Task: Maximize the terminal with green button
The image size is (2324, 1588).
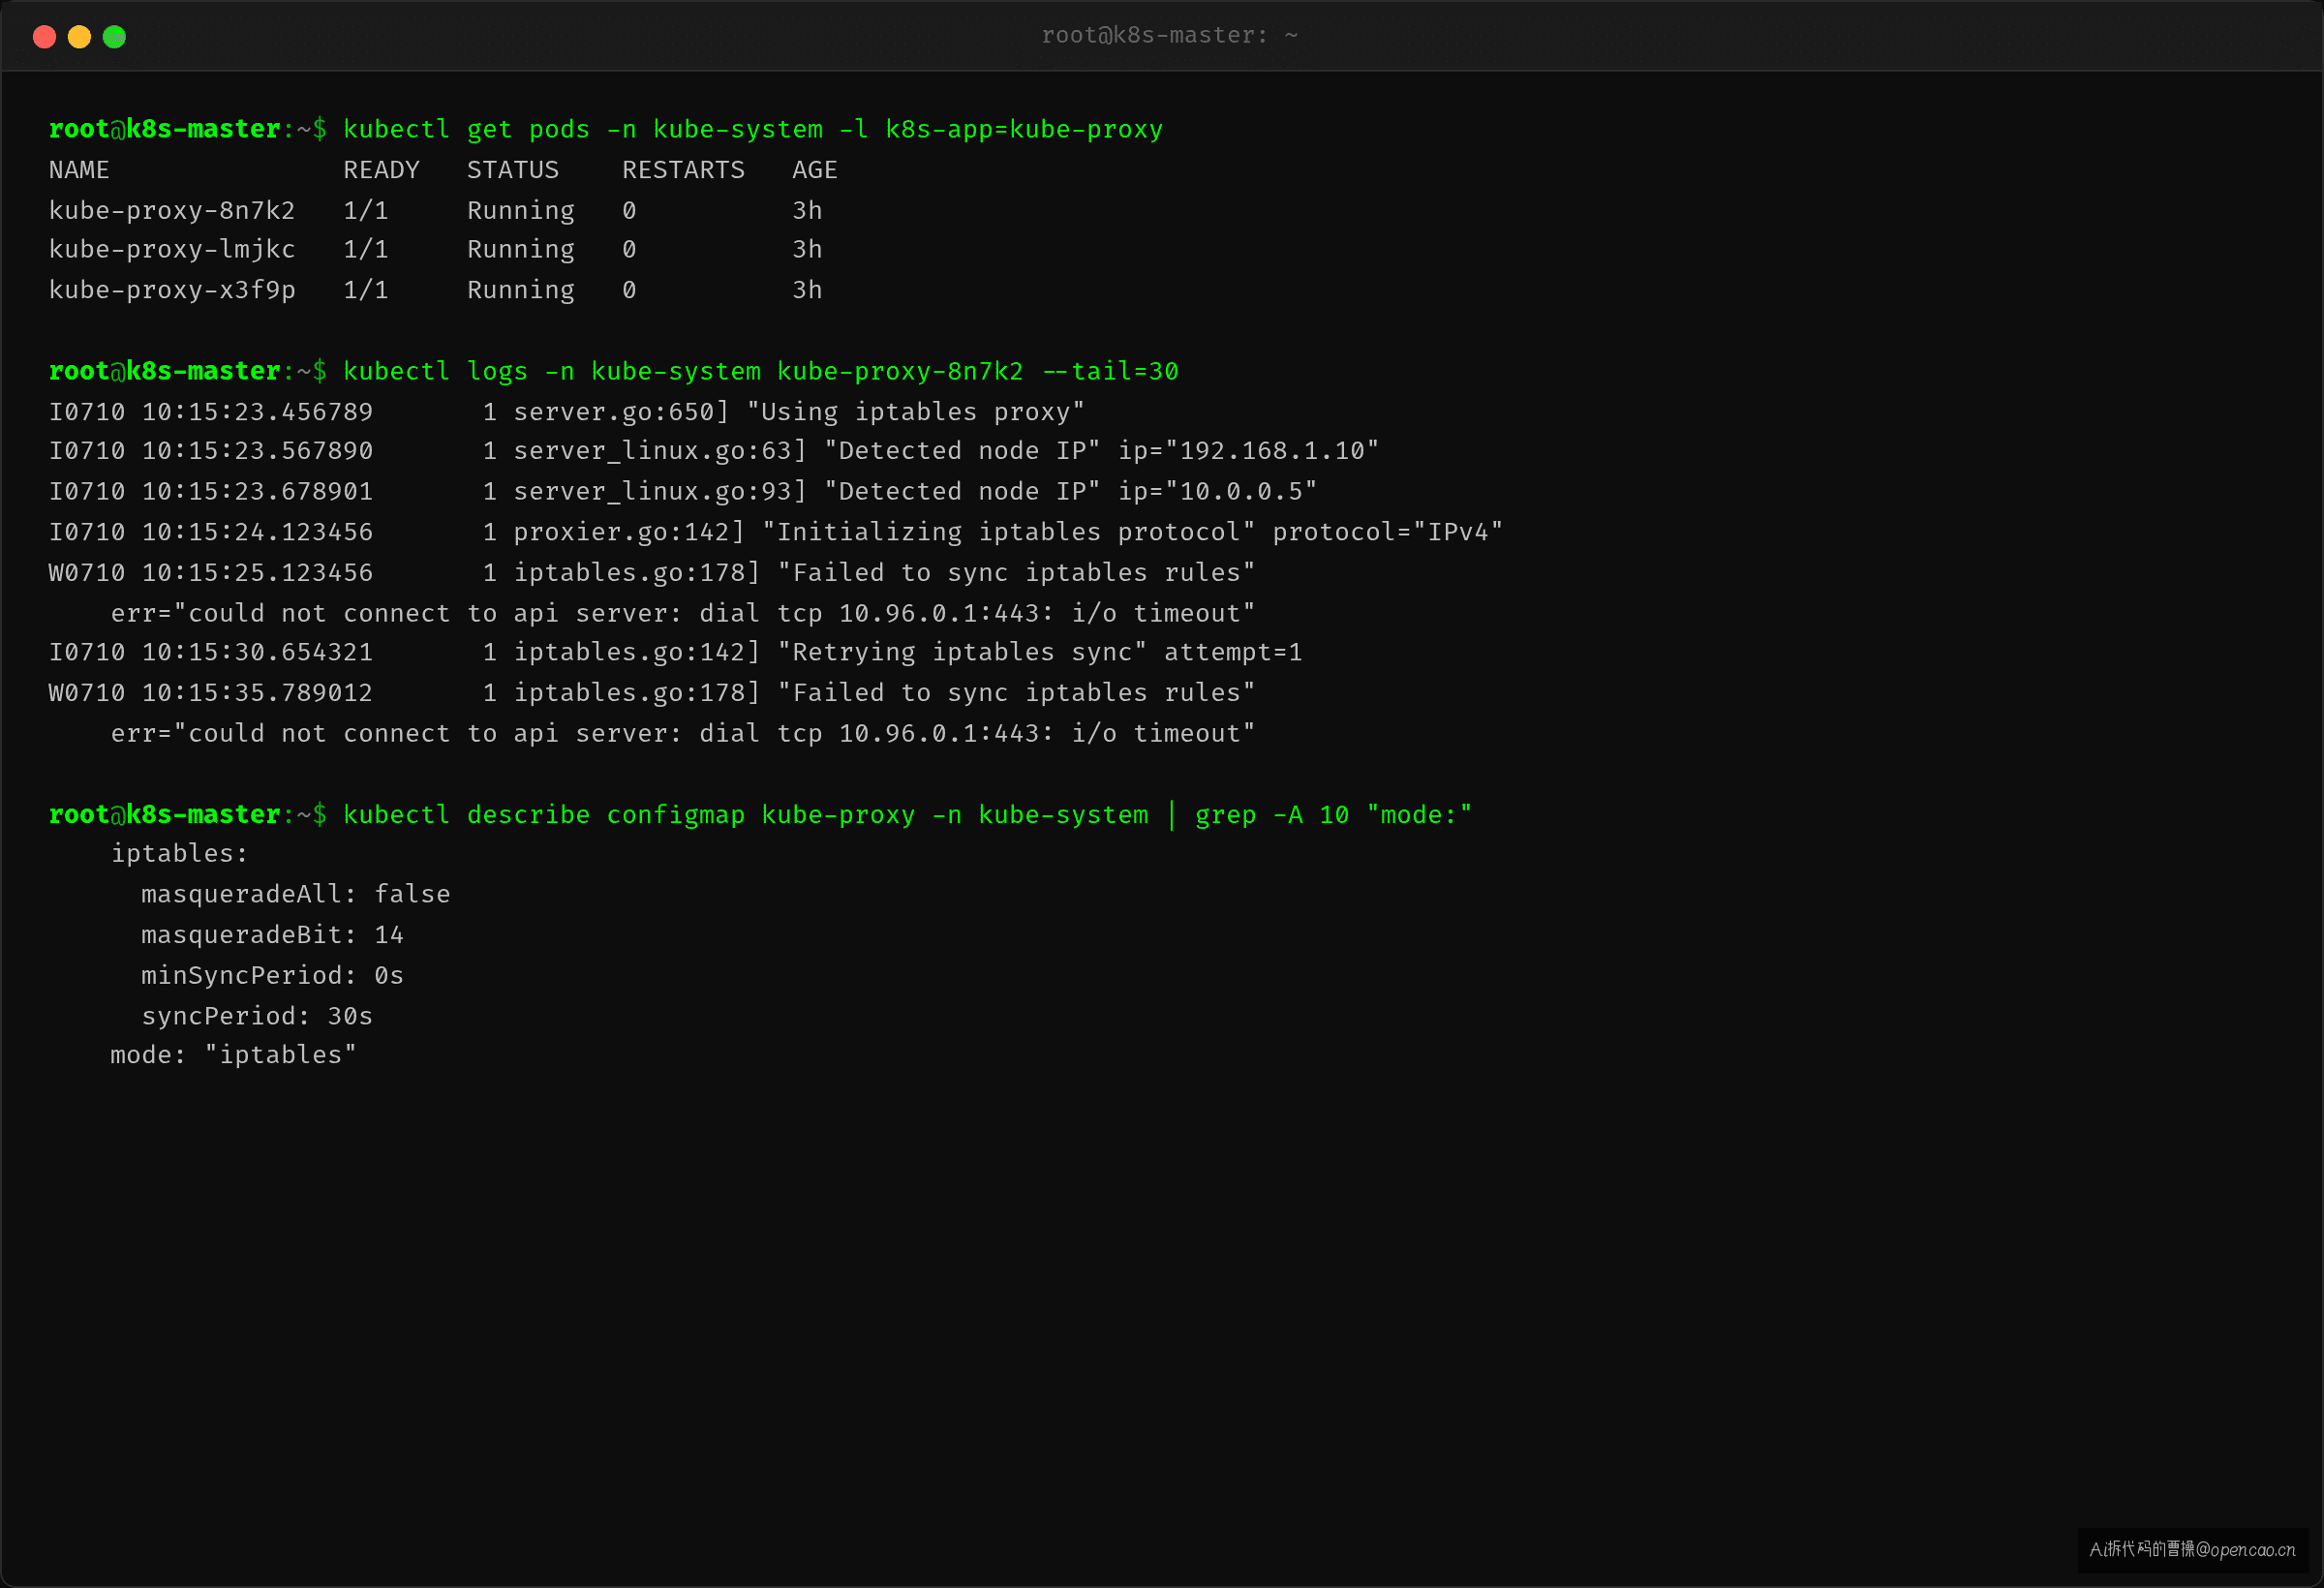Action: coord(114,37)
